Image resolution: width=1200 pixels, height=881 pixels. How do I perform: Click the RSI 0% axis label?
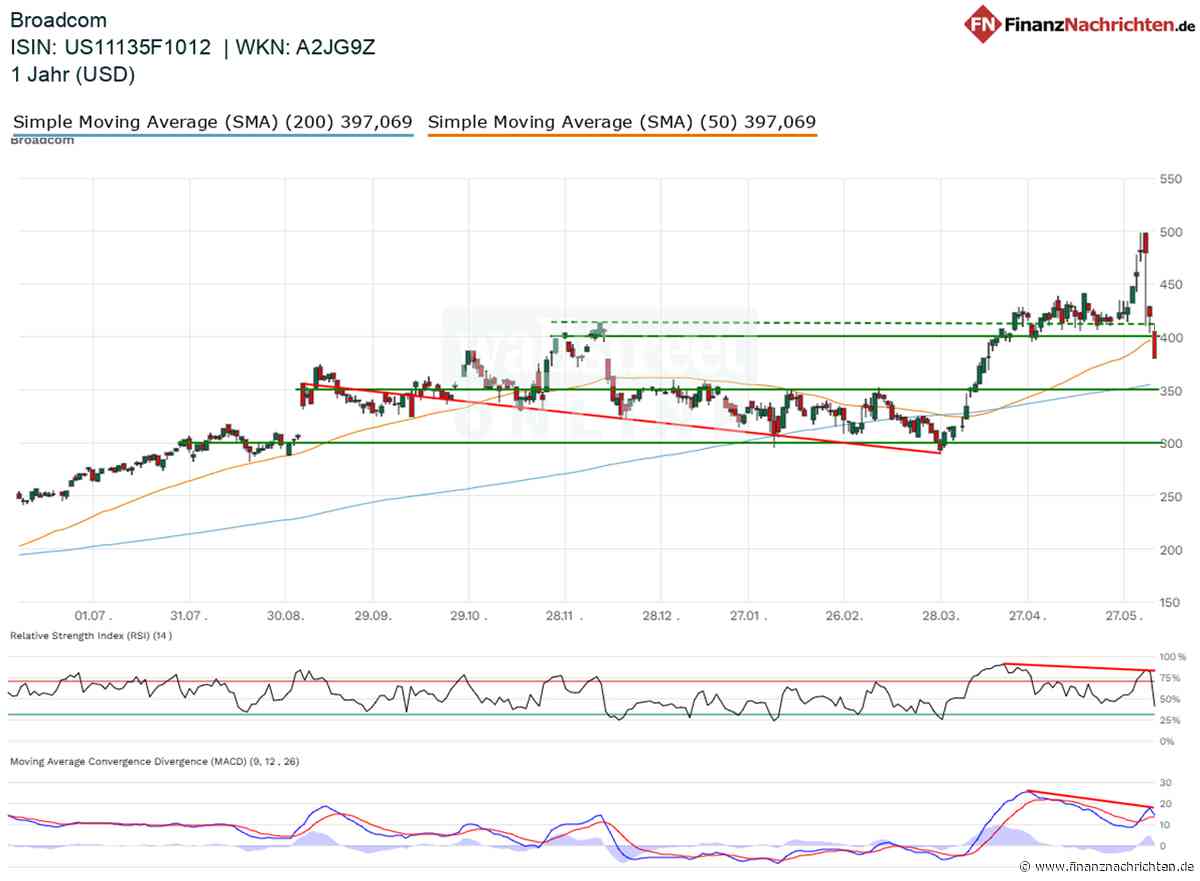(x=1168, y=741)
